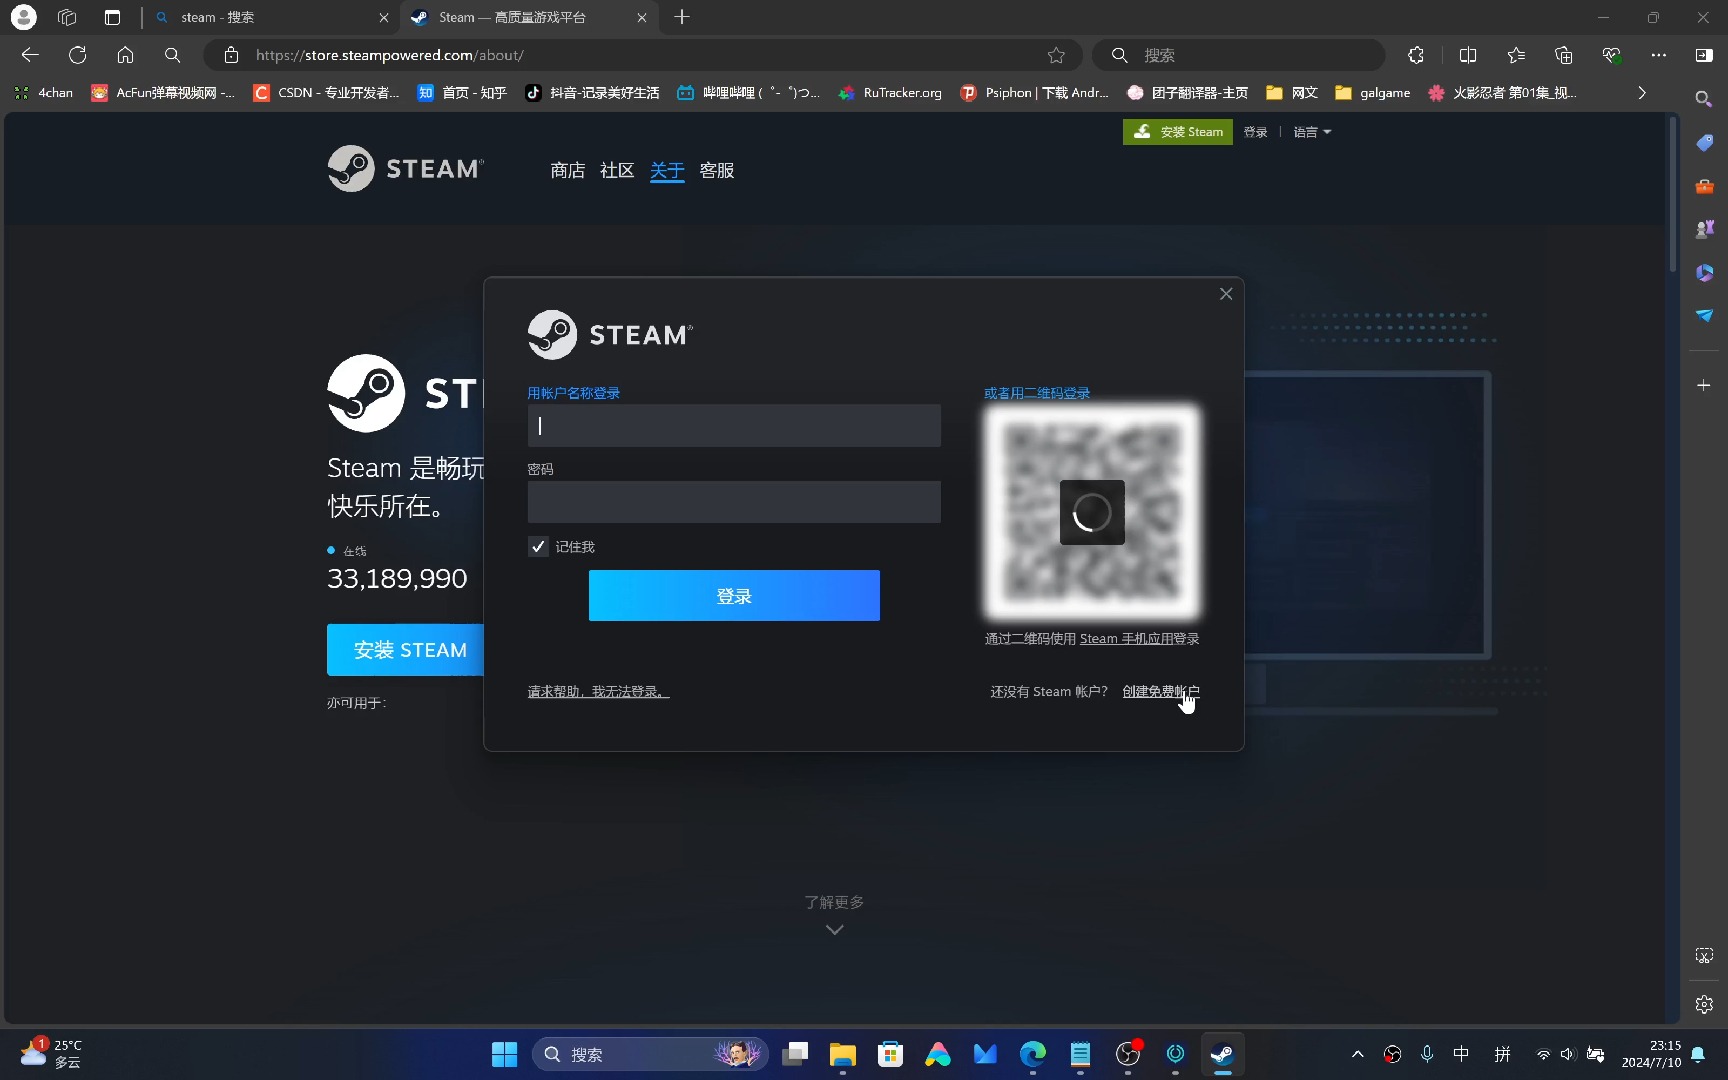Viewport: 1728px width, 1080px height.
Task: Open sidebar settings gear icon
Action: (1704, 1004)
